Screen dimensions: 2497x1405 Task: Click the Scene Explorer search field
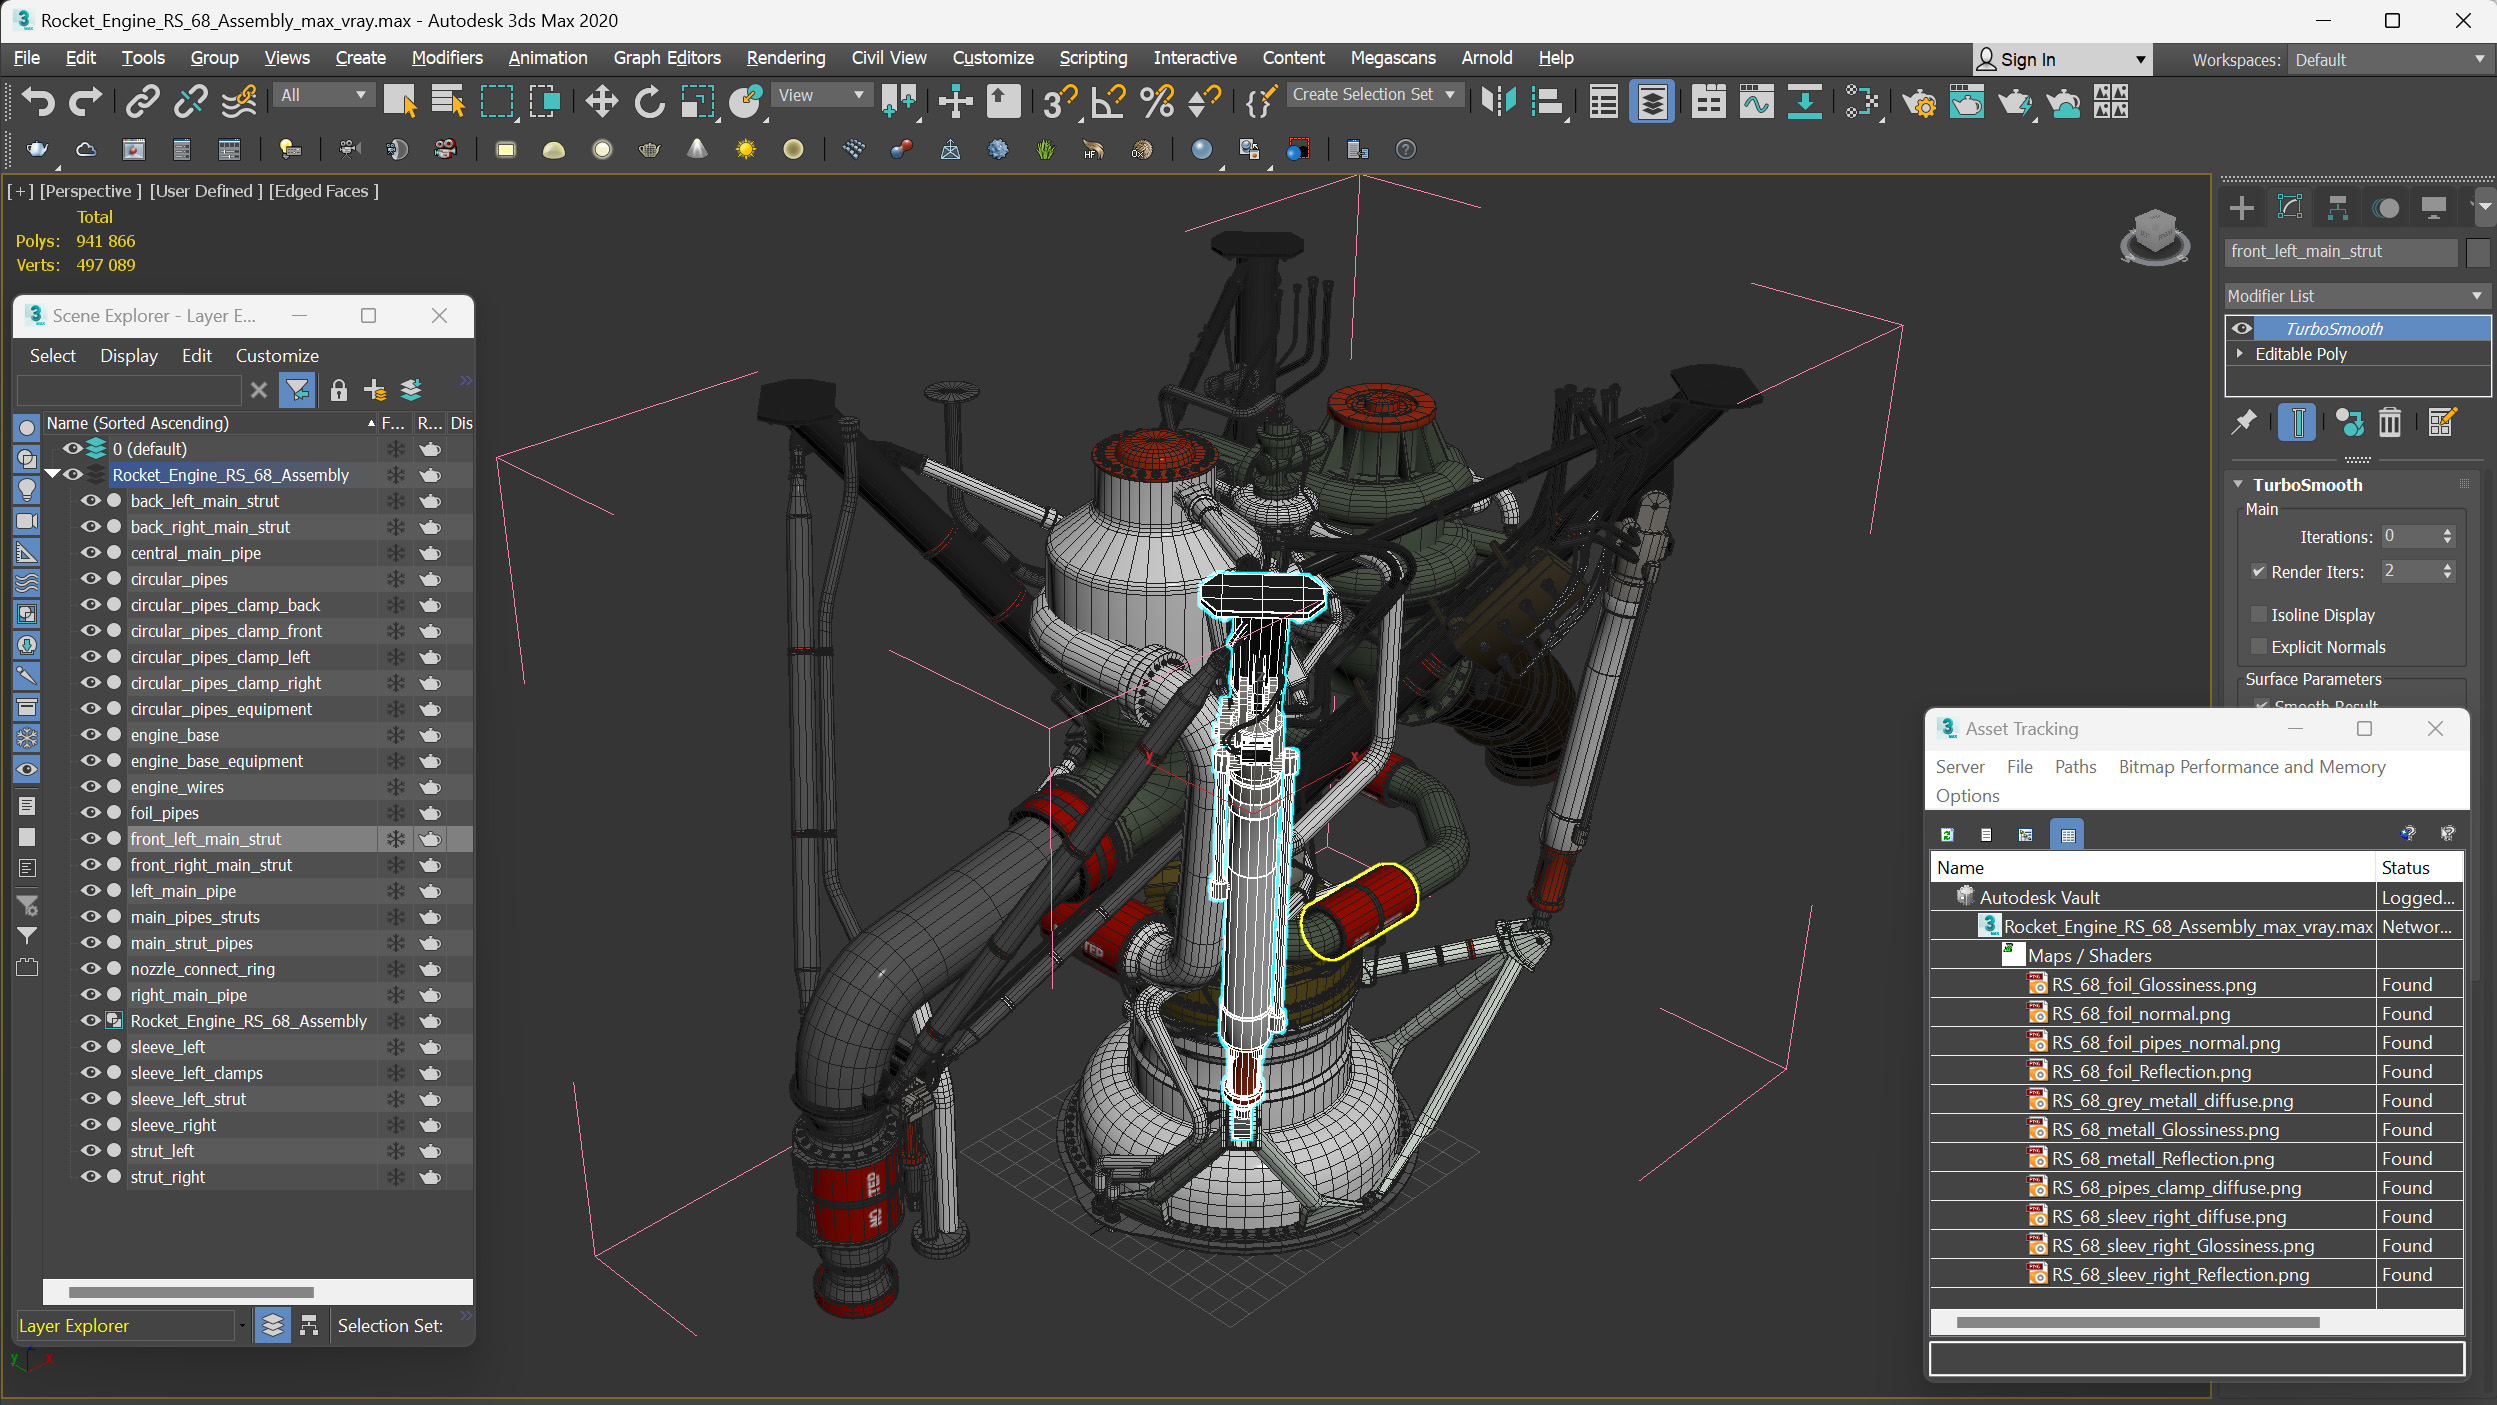[x=130, y=390]
